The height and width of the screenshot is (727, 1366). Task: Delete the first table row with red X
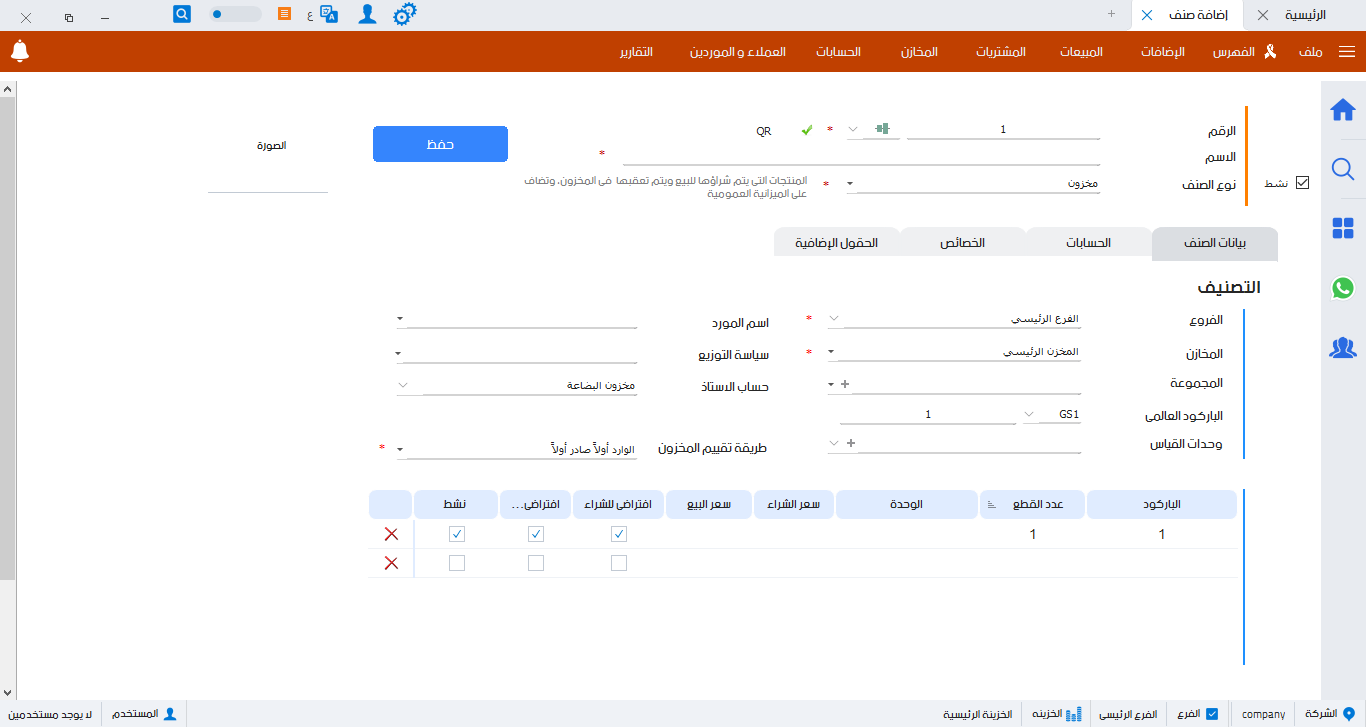390,534
